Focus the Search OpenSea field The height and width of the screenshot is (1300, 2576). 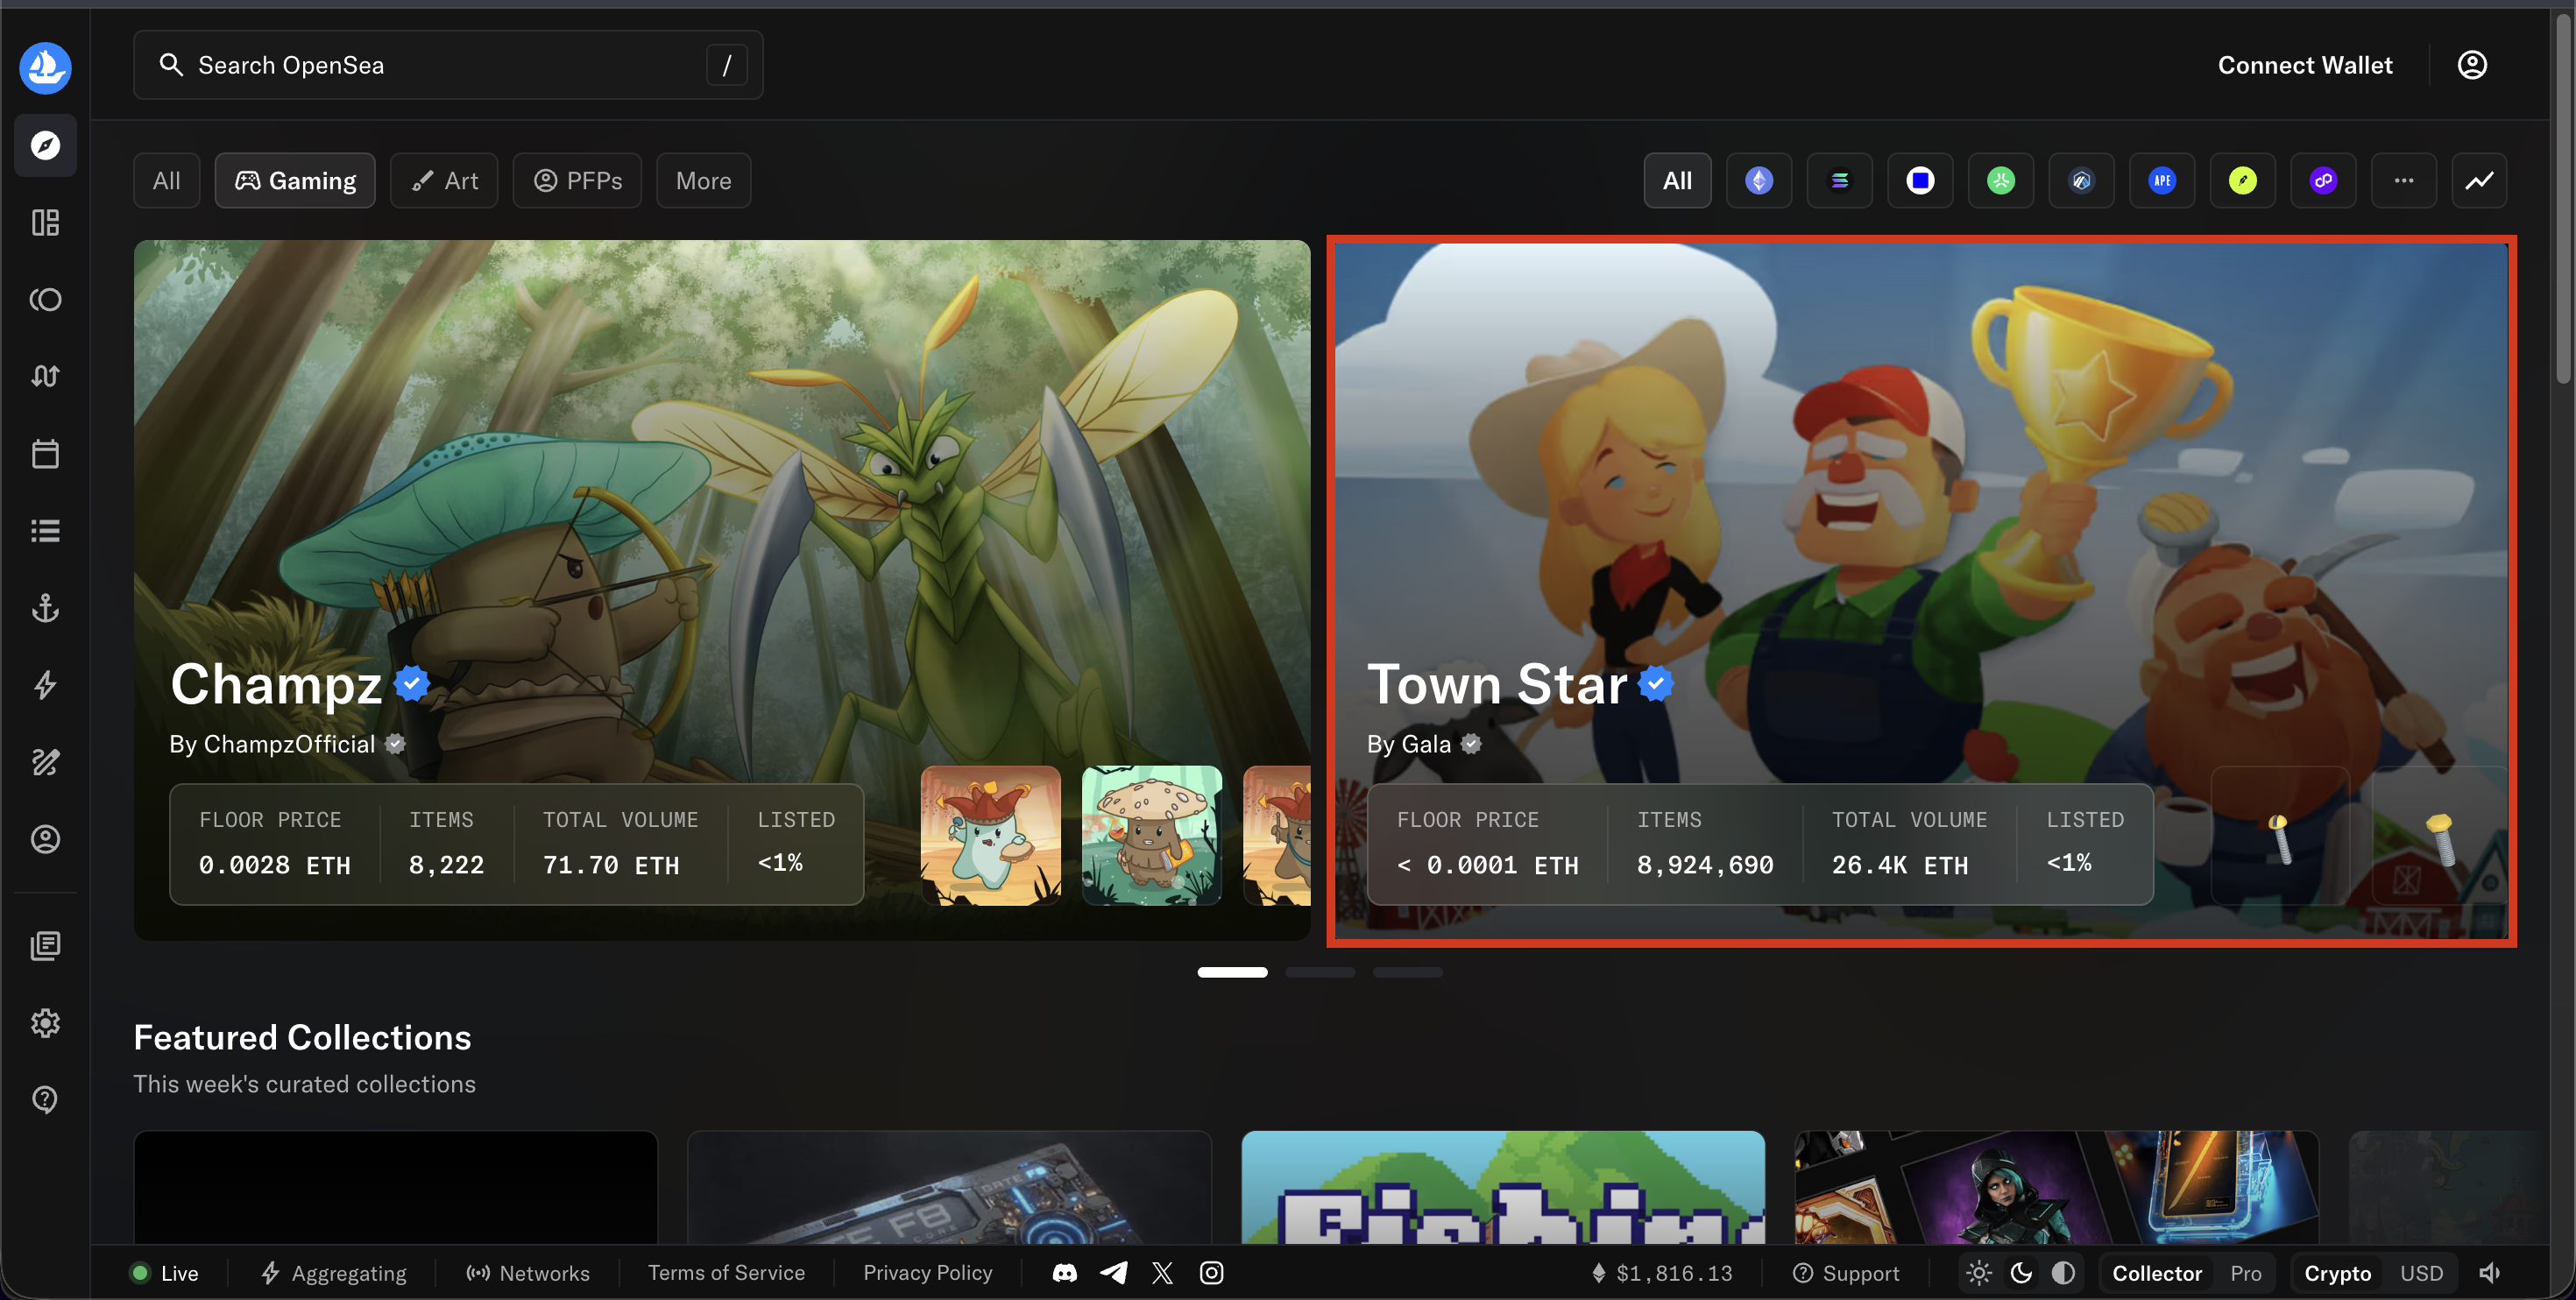coord(448,65)
